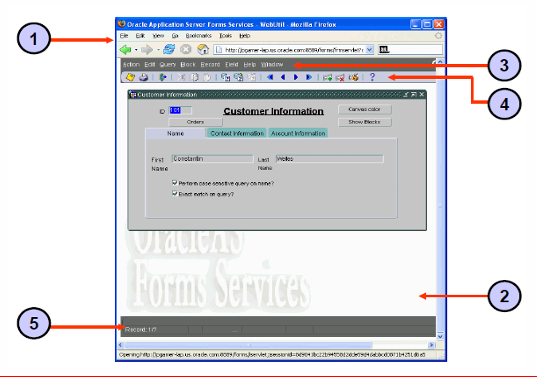The image size is (537, 377).
Task: Maximize the Customer Information inner window
Action: point(414,94)
